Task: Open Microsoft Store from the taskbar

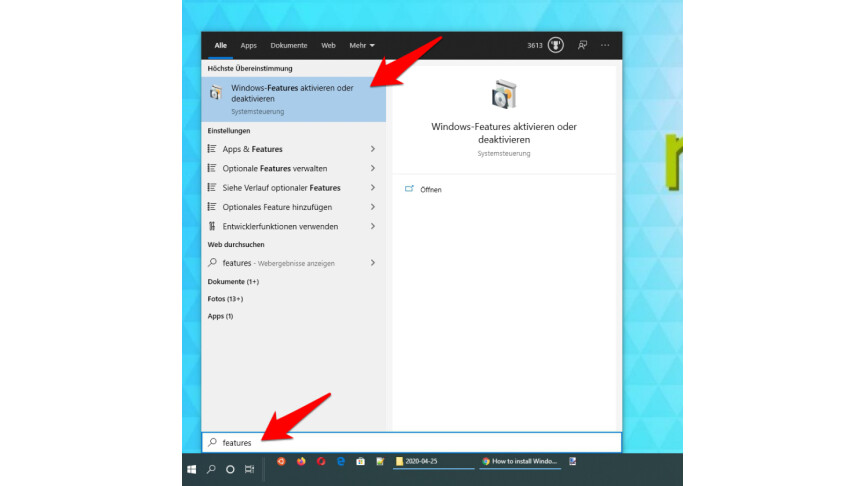Action: 360,462
